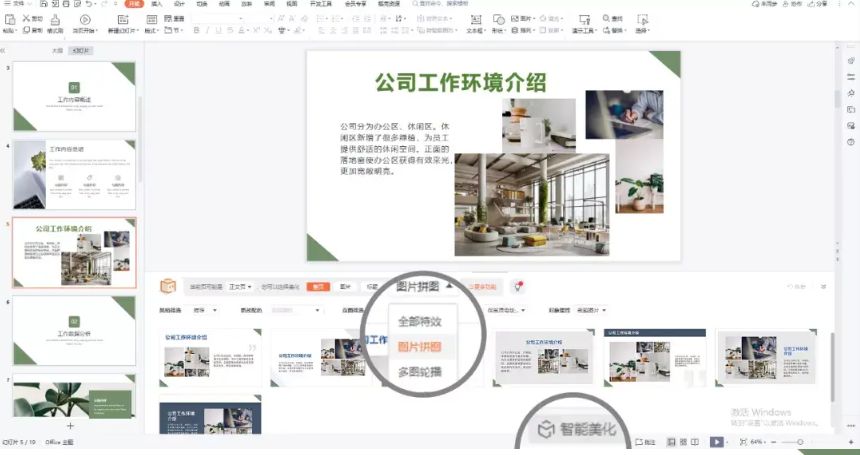Click the pin icon in right sidebar
The height and width of the screenshot is (455, 860).
851,93
